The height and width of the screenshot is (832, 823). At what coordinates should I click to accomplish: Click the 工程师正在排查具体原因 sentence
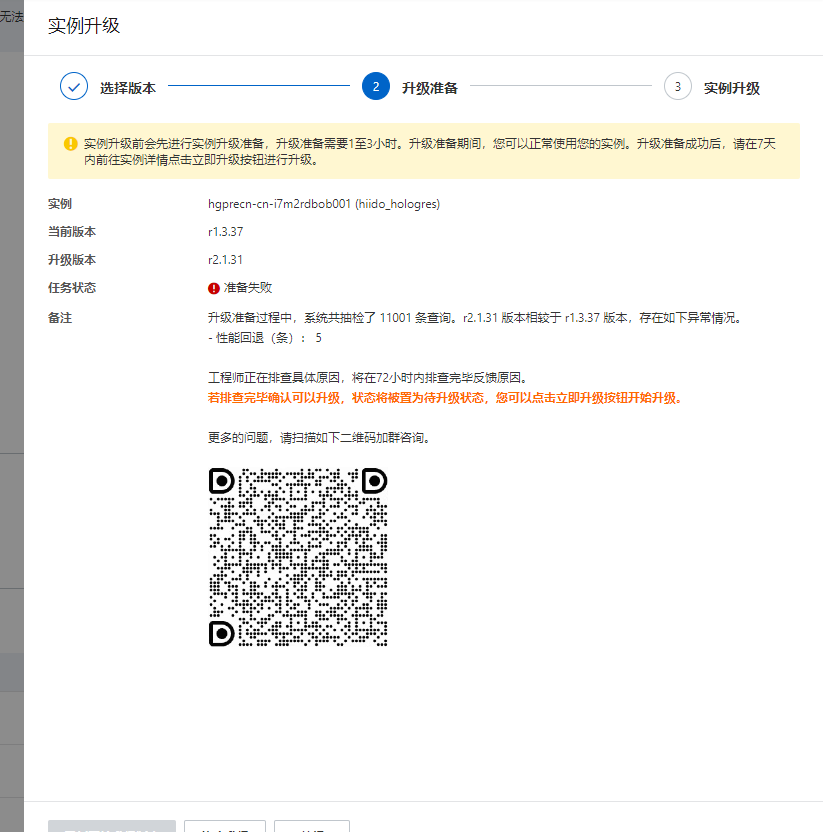click(368, 378)
